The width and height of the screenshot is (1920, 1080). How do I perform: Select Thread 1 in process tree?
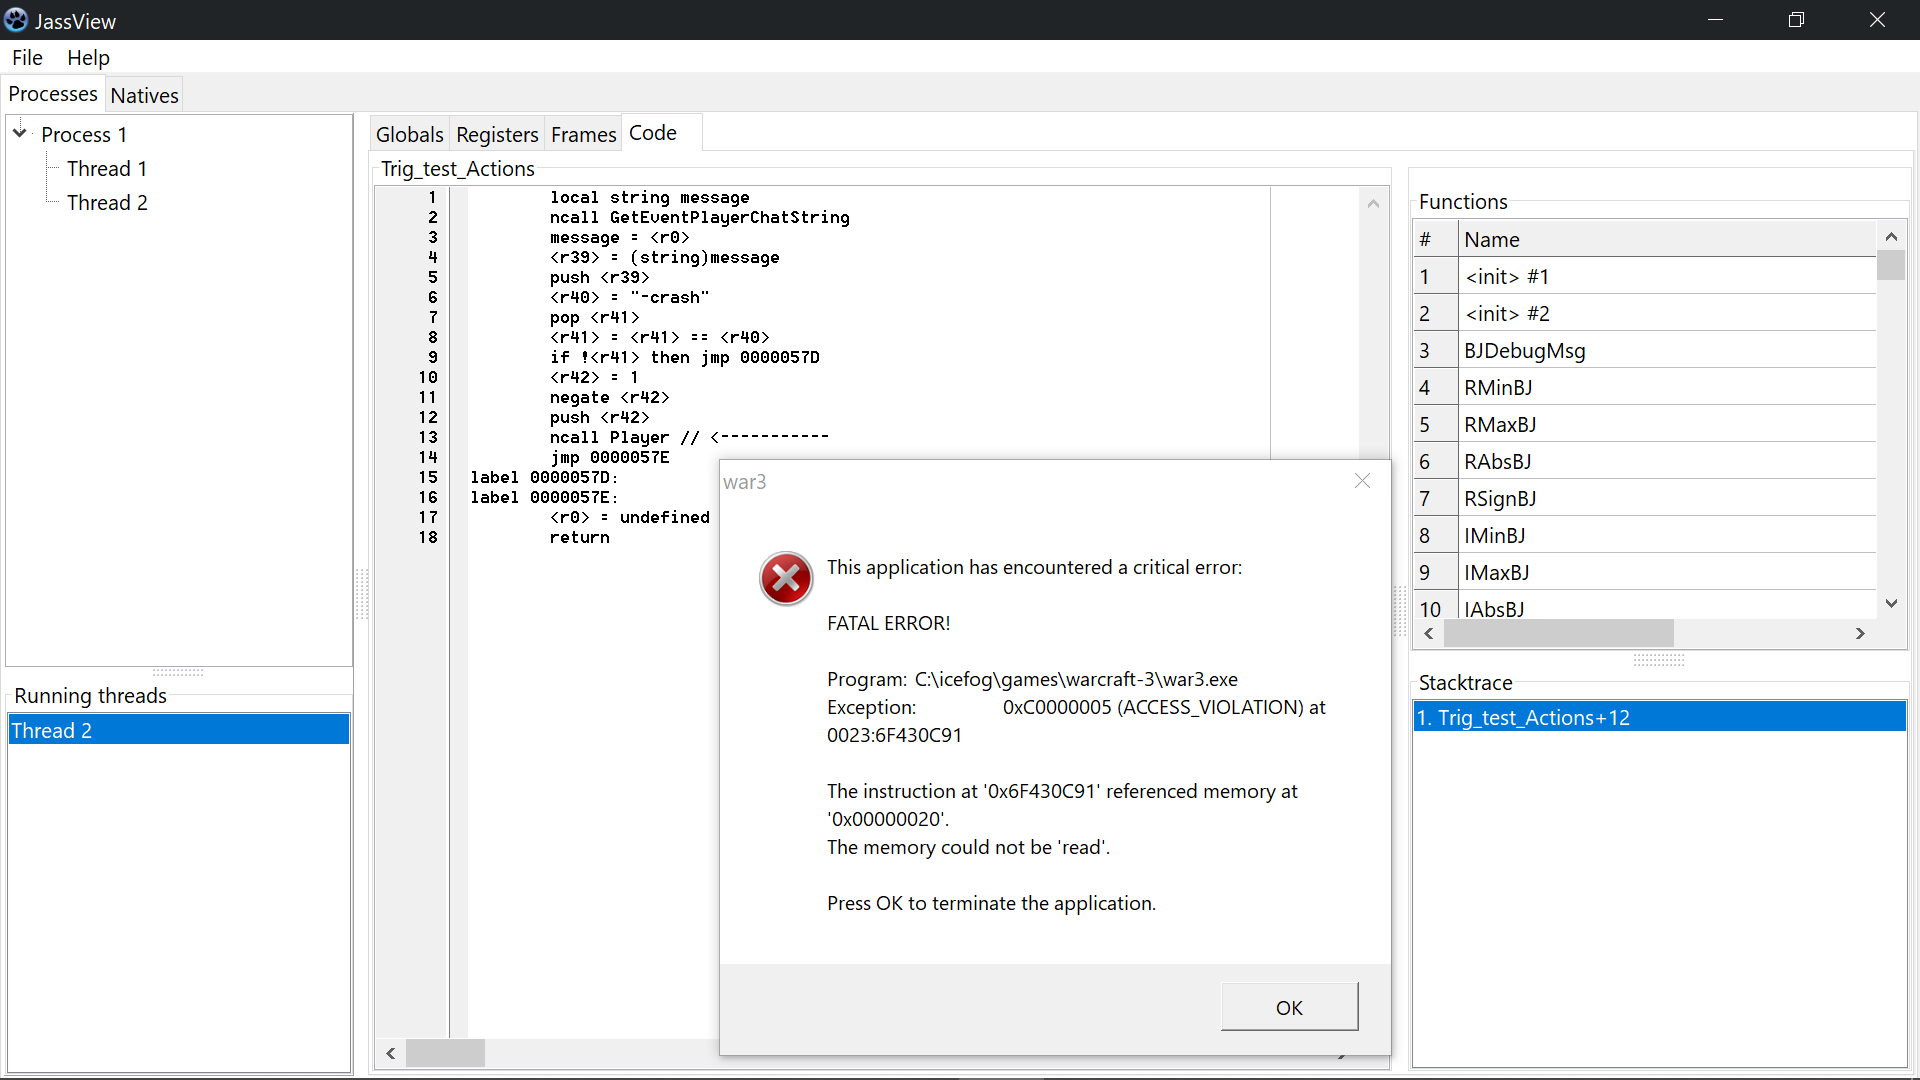[106, 168]
